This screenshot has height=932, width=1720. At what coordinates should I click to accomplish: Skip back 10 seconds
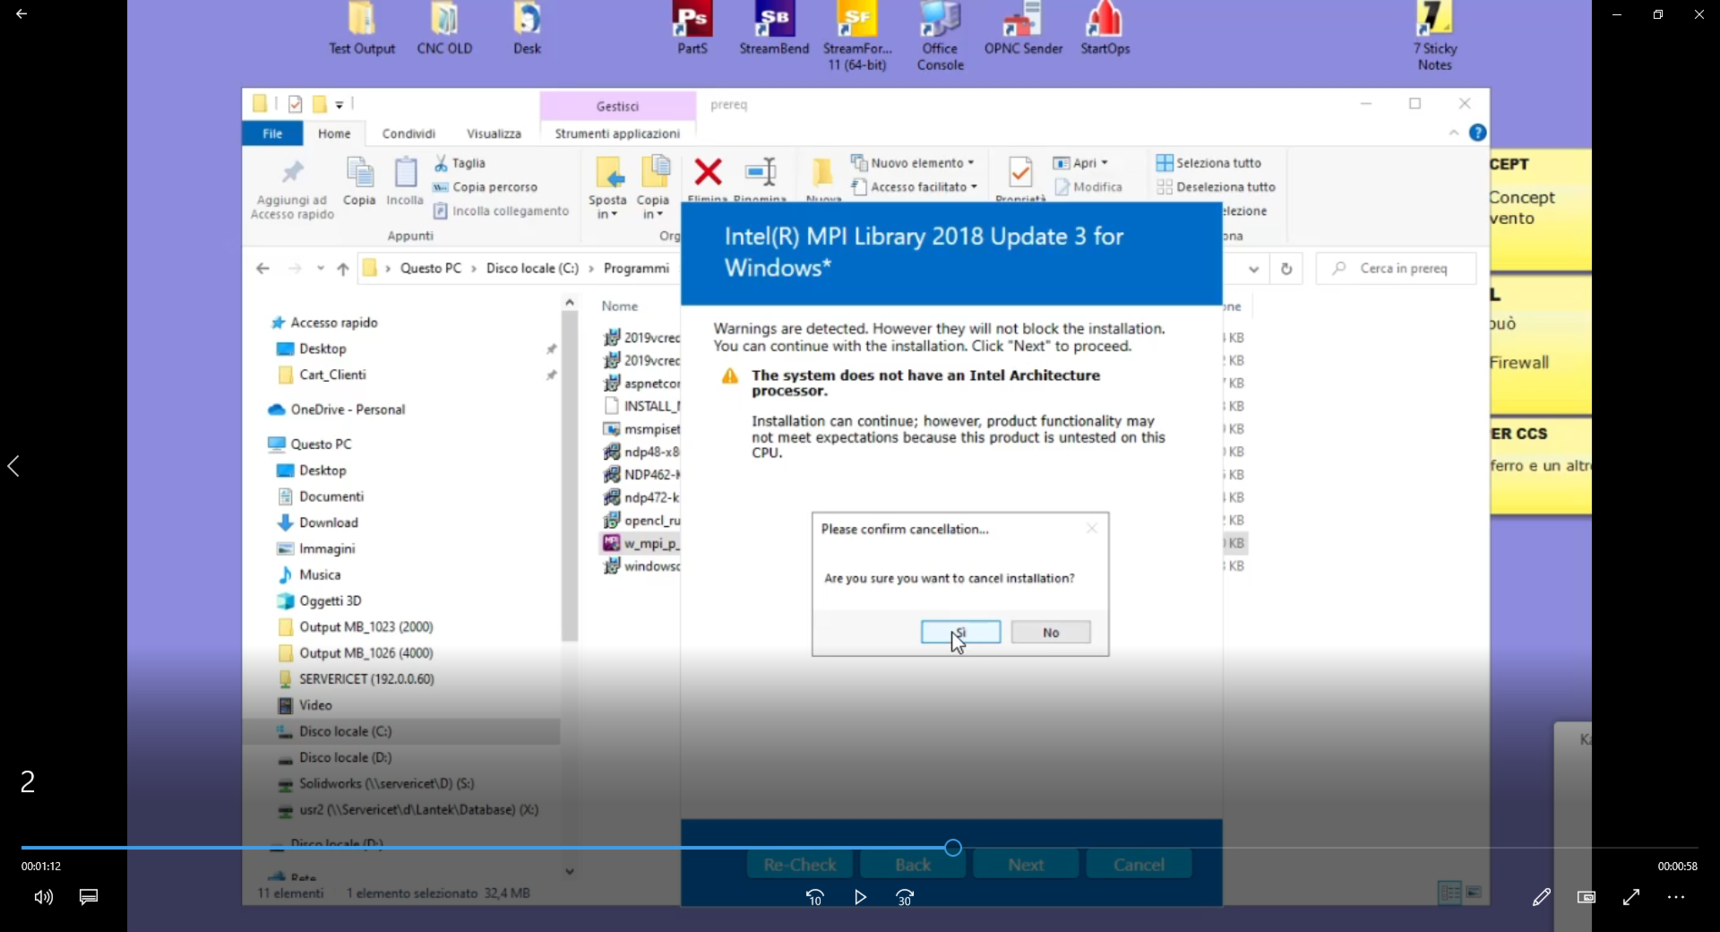(815, 898)
